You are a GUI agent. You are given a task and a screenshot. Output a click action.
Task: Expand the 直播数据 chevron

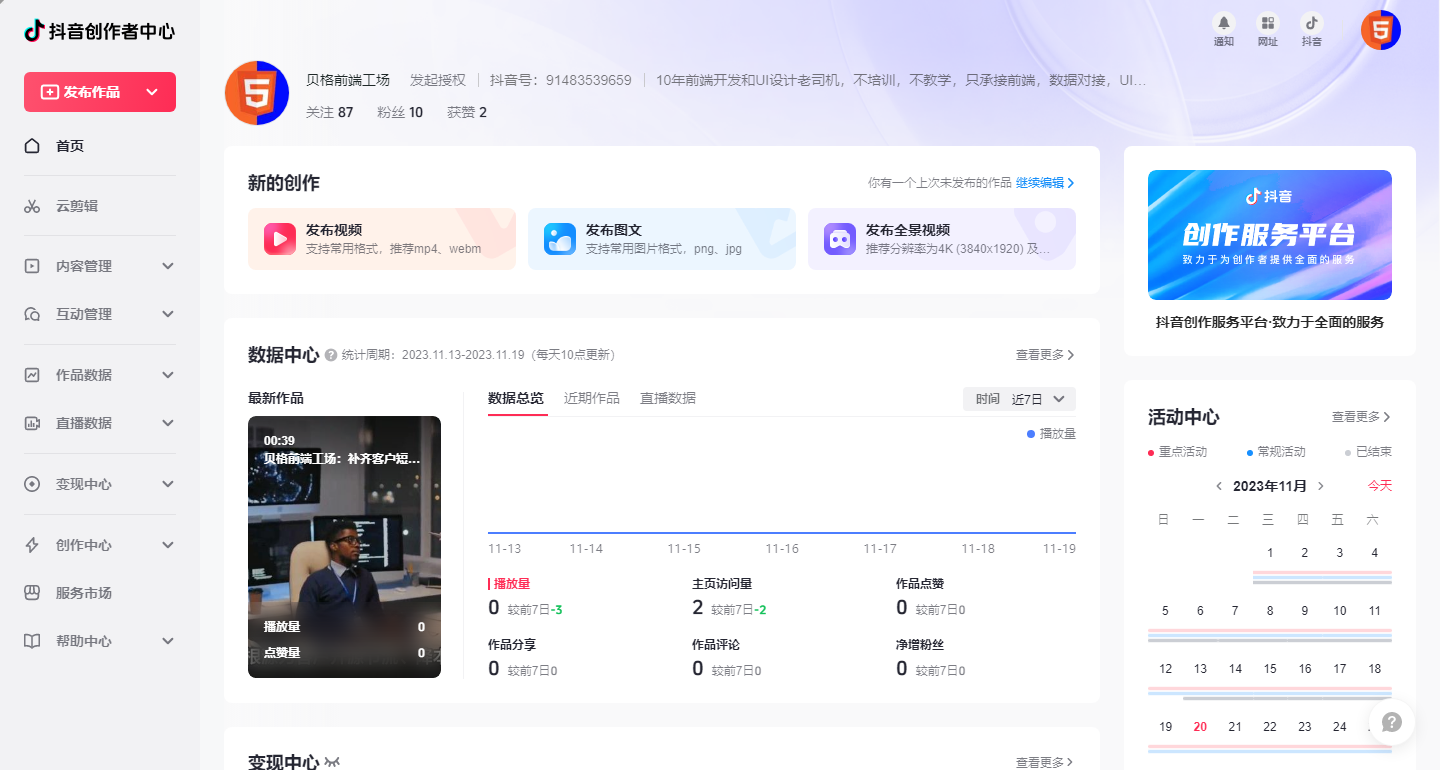tap(168, 423)
